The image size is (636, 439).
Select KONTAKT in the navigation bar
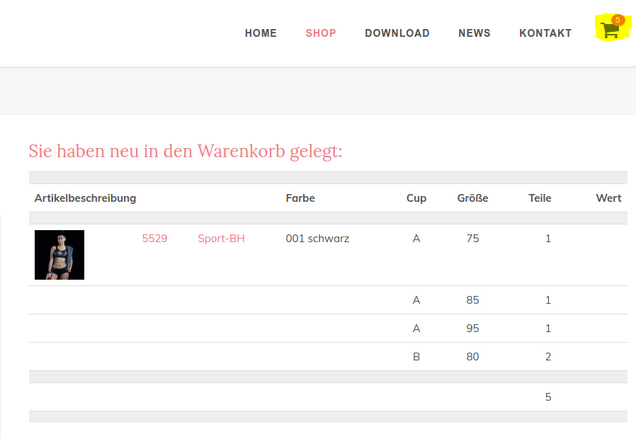(545, 33)
